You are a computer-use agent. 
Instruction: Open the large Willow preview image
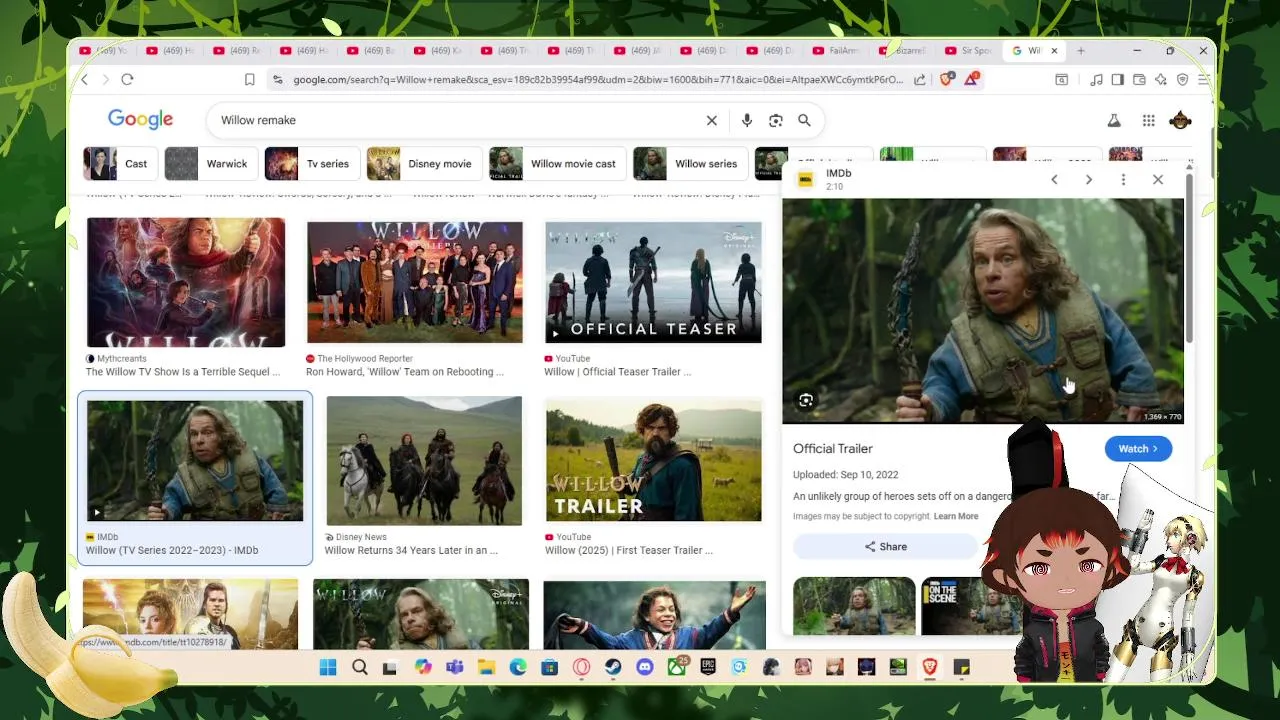(983, 311)
